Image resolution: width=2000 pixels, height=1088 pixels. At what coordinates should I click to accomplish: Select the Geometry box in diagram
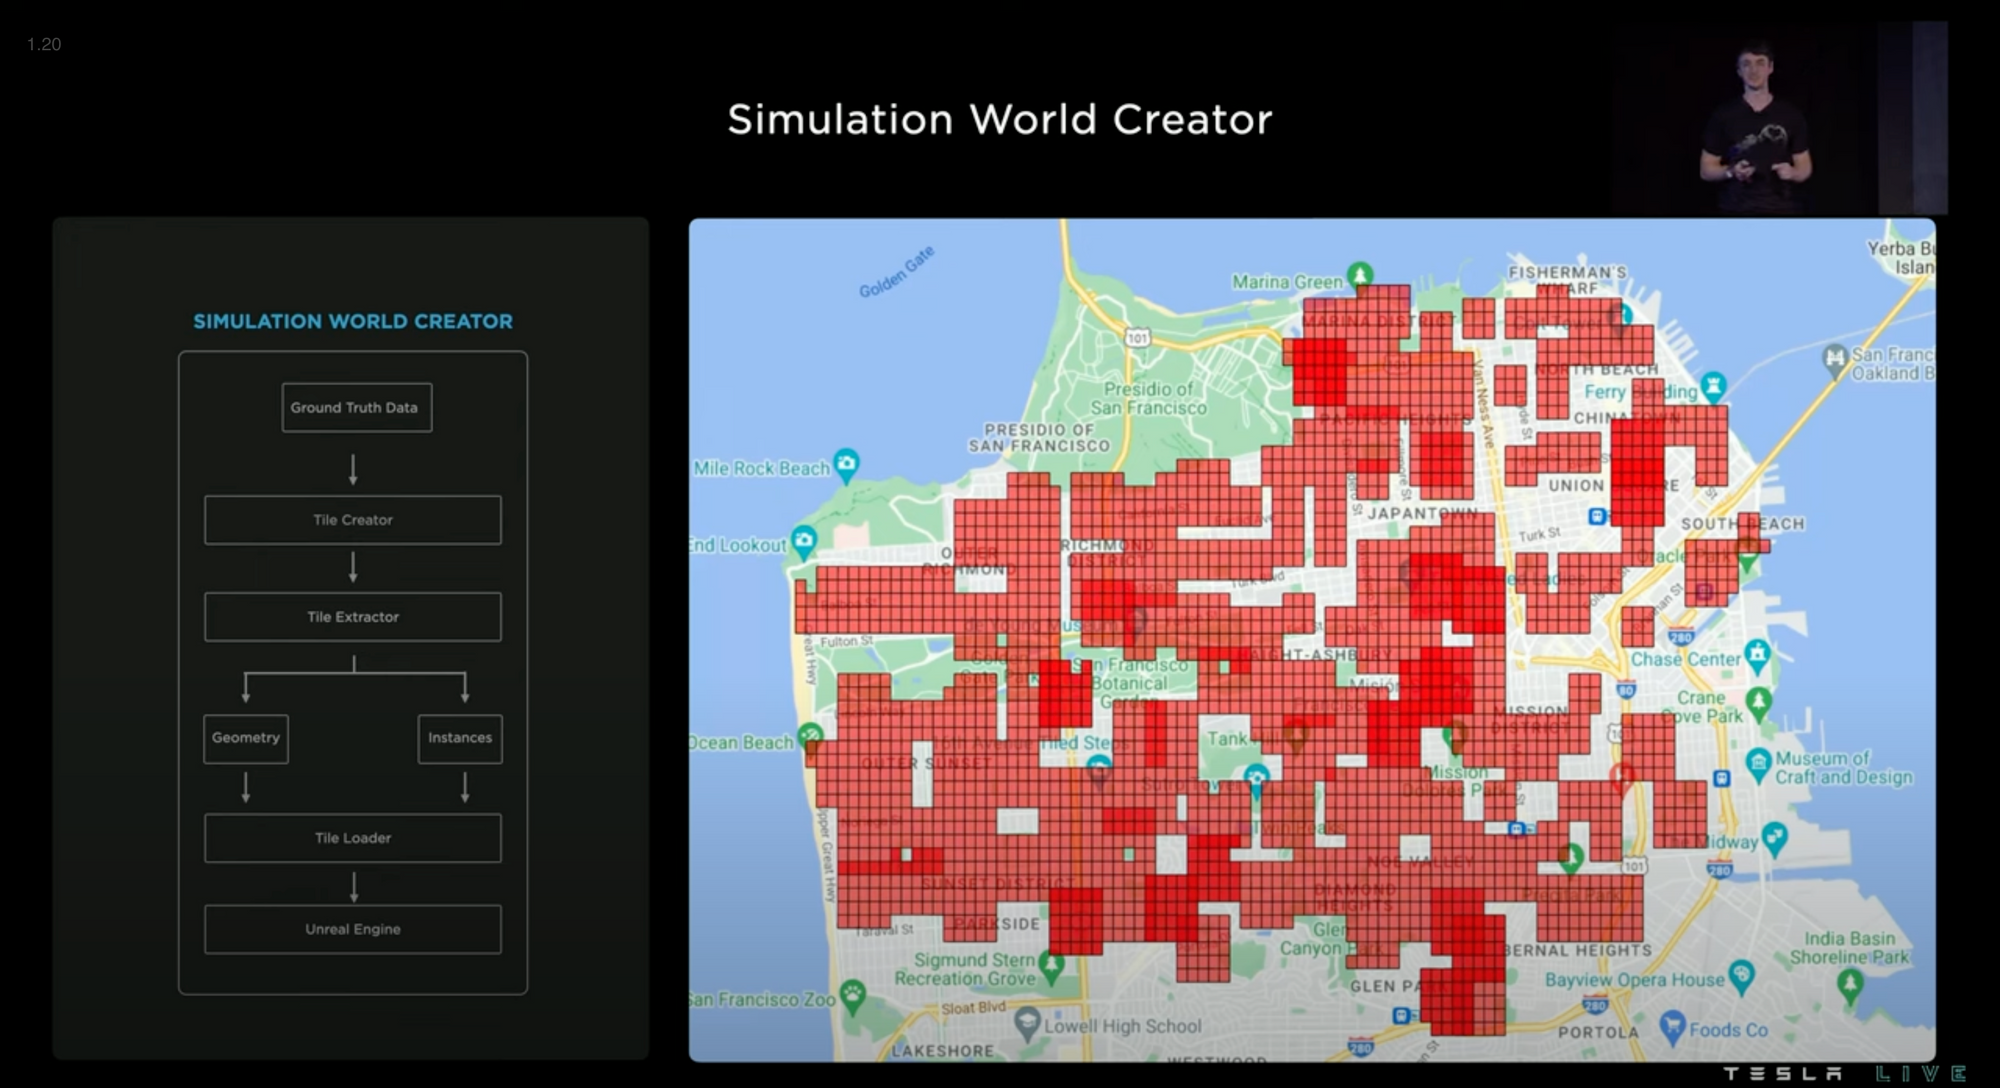click(x=246, y=738)
